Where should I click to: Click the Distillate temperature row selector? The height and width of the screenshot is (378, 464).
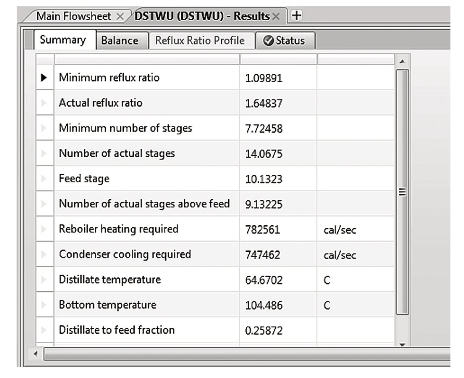point(44,279)
